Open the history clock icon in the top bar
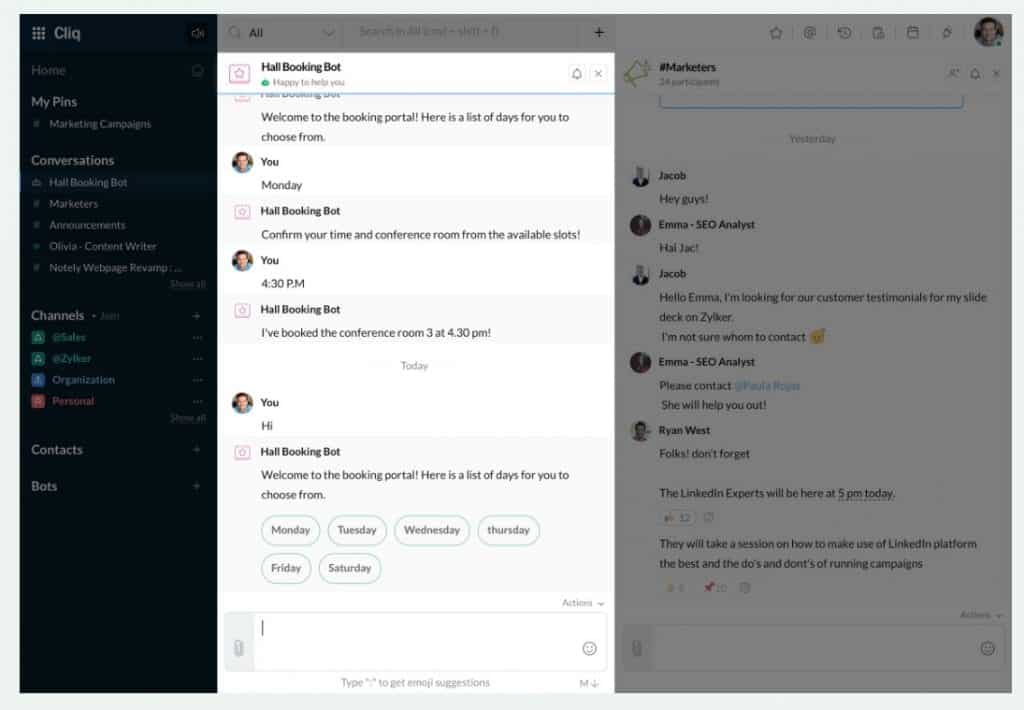The image size is (1024, 710). [x=844, y=33]
